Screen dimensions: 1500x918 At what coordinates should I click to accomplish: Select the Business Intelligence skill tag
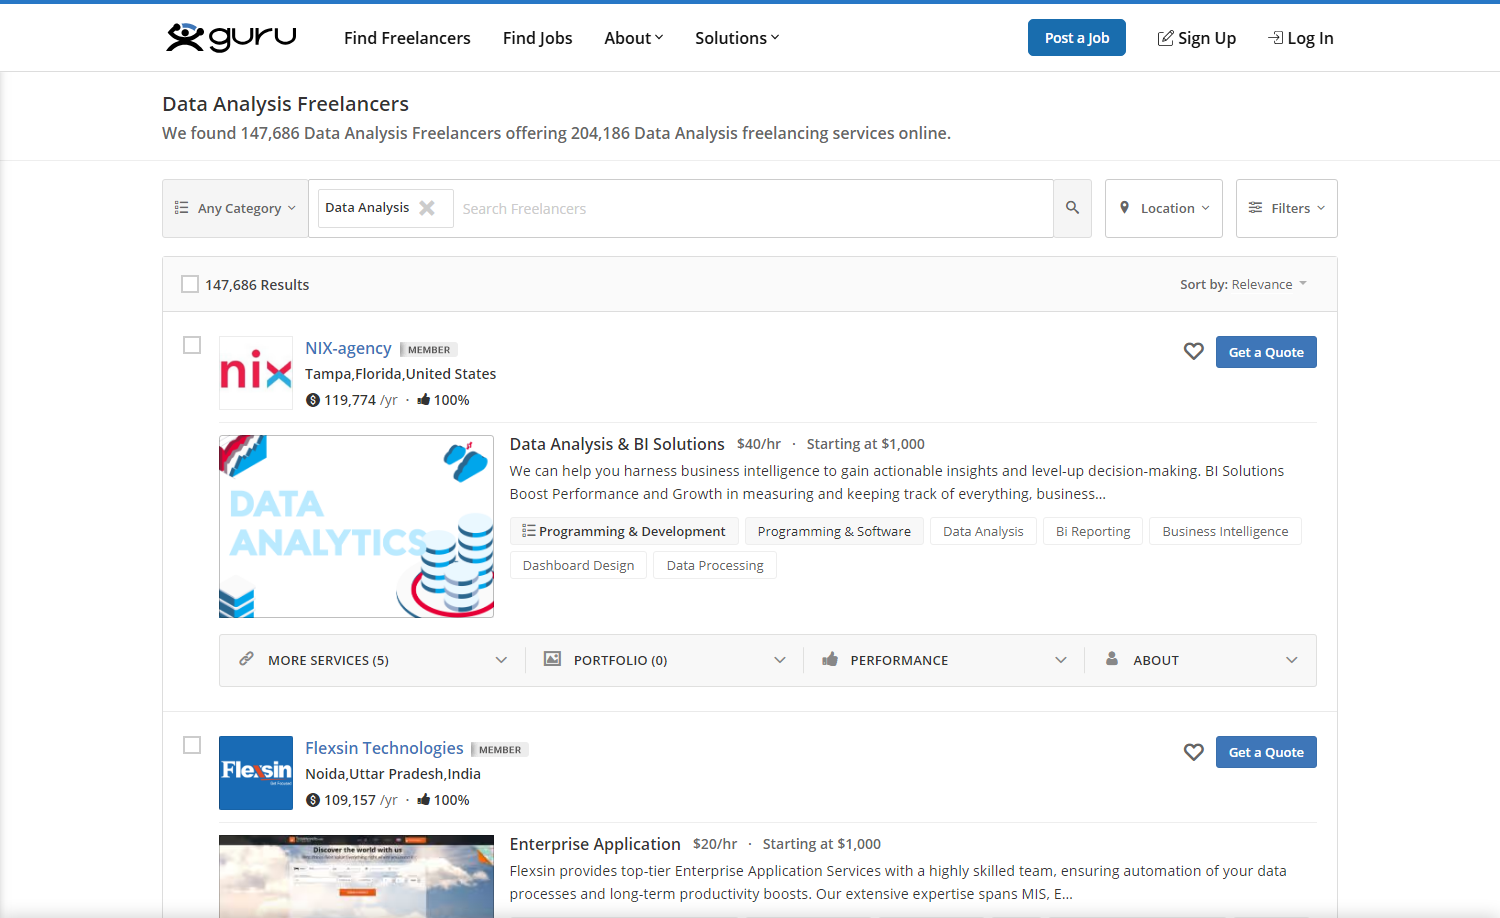point(1225,531)
